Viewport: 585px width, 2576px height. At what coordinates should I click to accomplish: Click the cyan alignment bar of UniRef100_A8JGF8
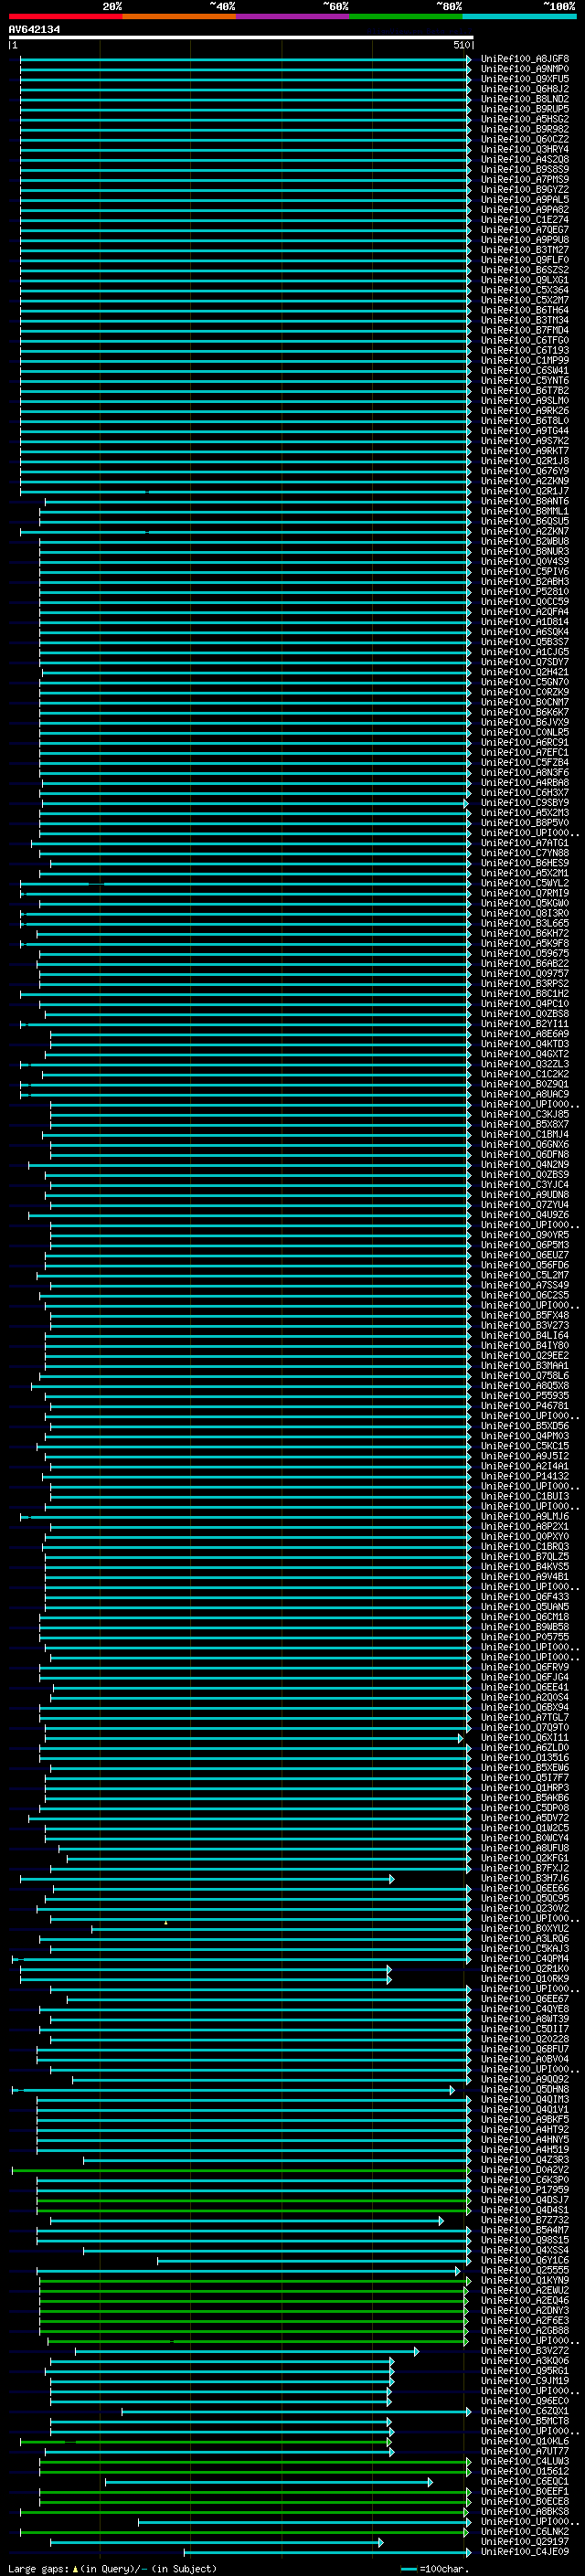(245, 59)
